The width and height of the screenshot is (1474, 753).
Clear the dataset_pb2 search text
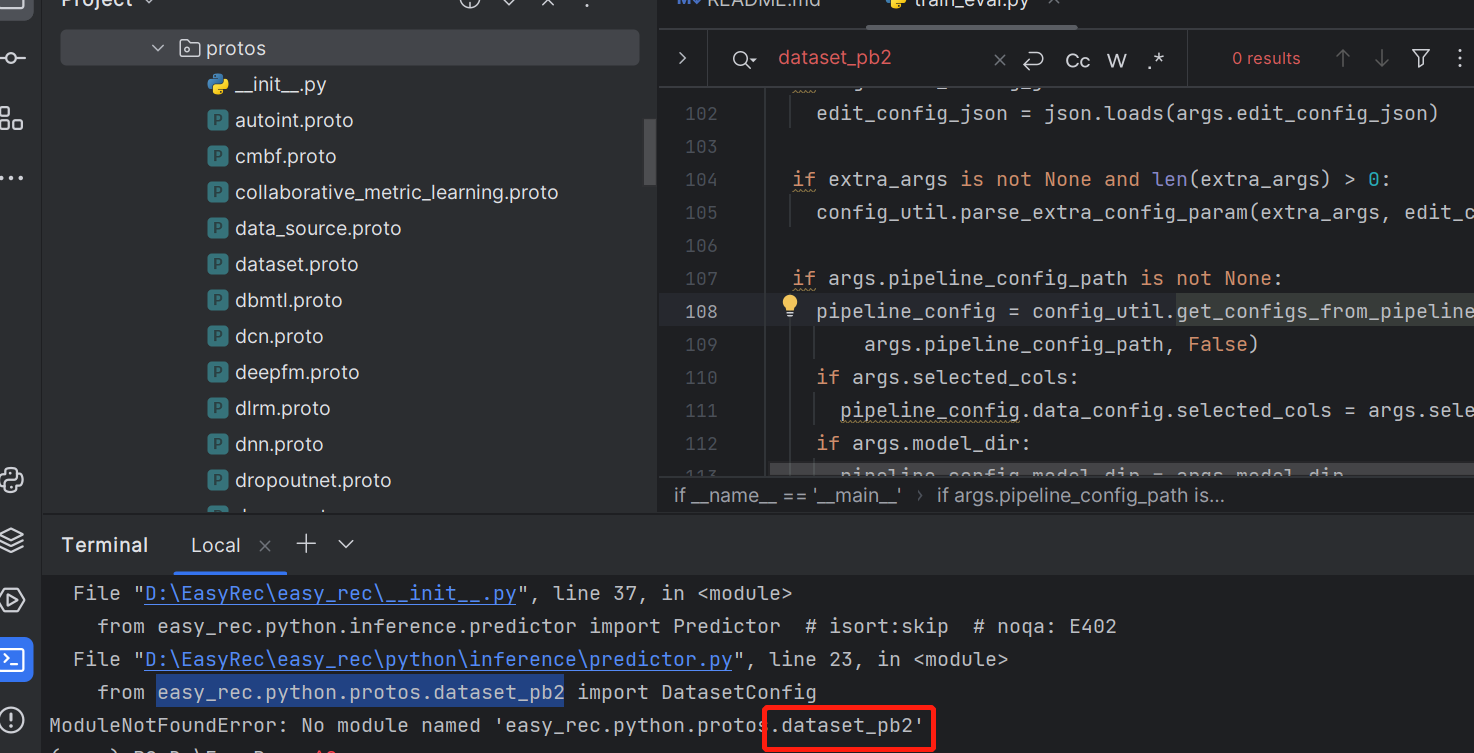[x=999, y=60]
